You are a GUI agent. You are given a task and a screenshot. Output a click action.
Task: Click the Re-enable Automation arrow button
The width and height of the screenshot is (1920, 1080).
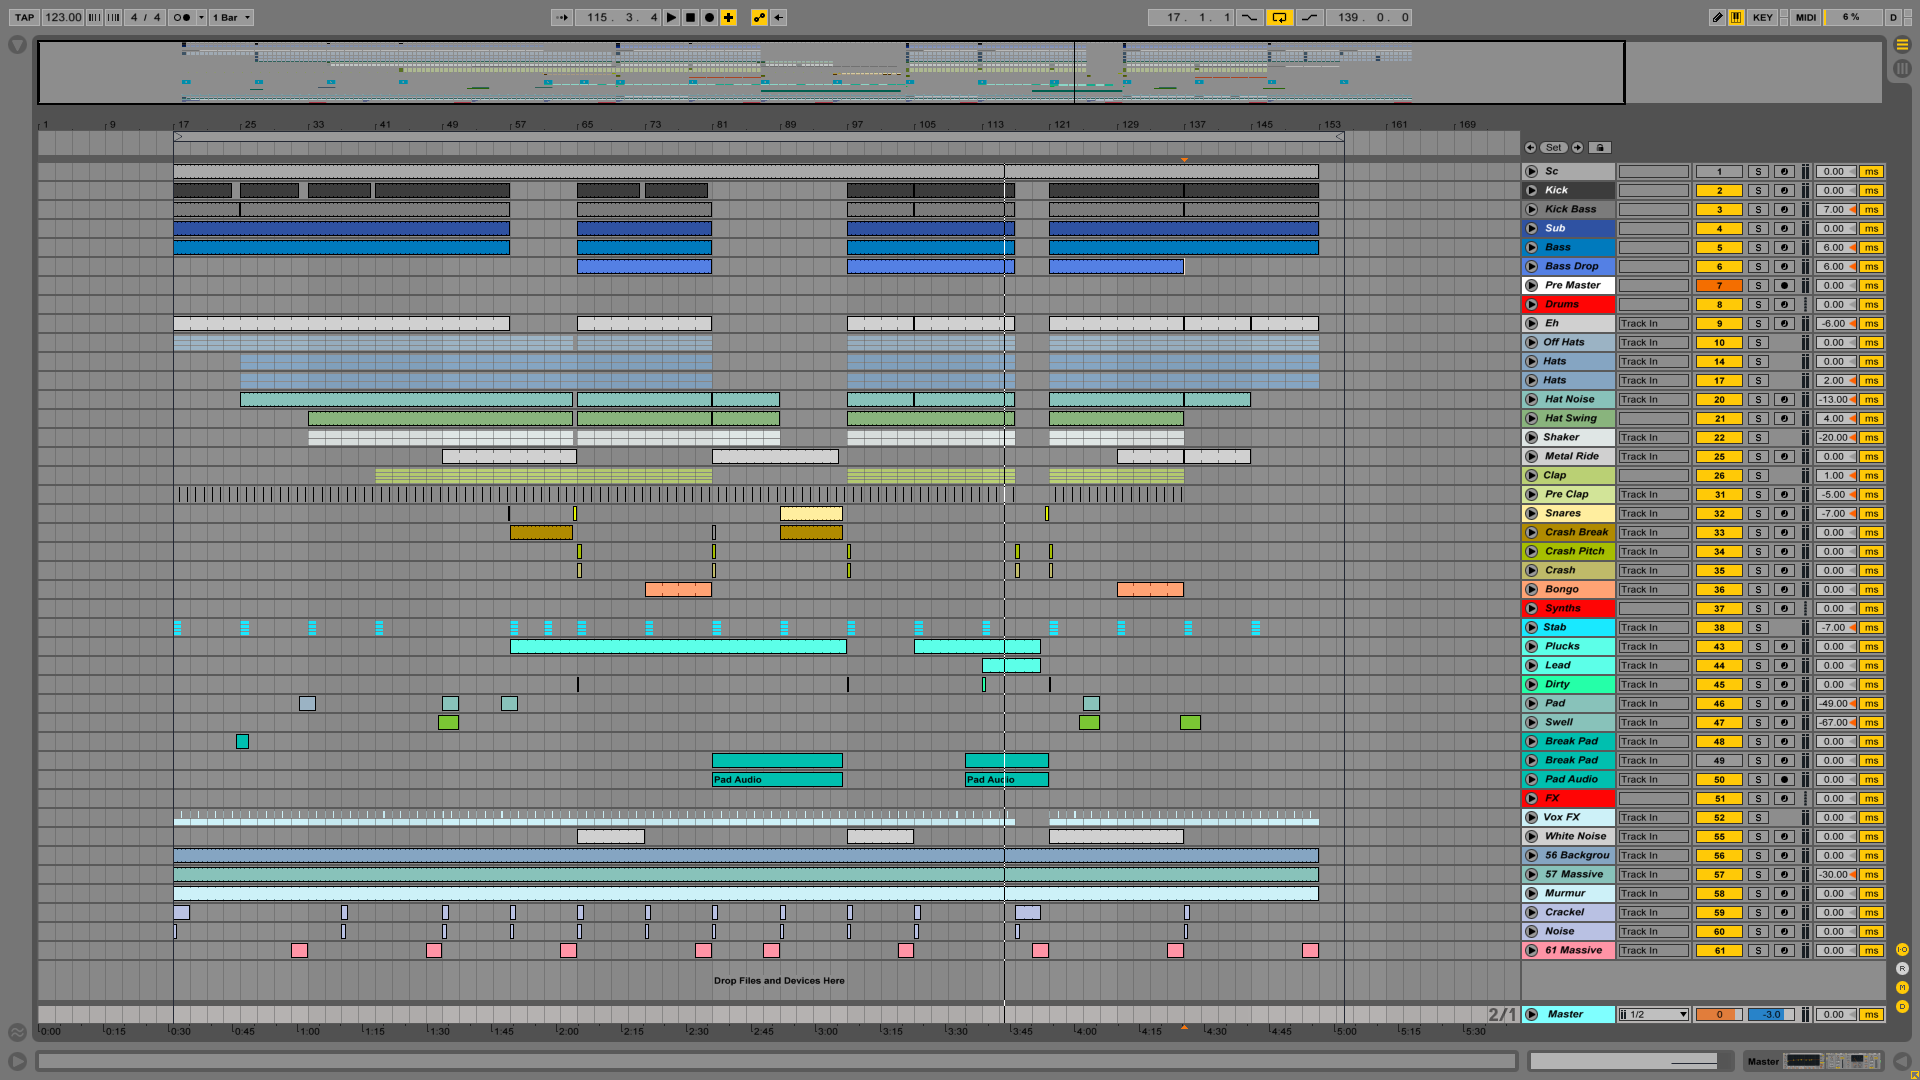778,17
